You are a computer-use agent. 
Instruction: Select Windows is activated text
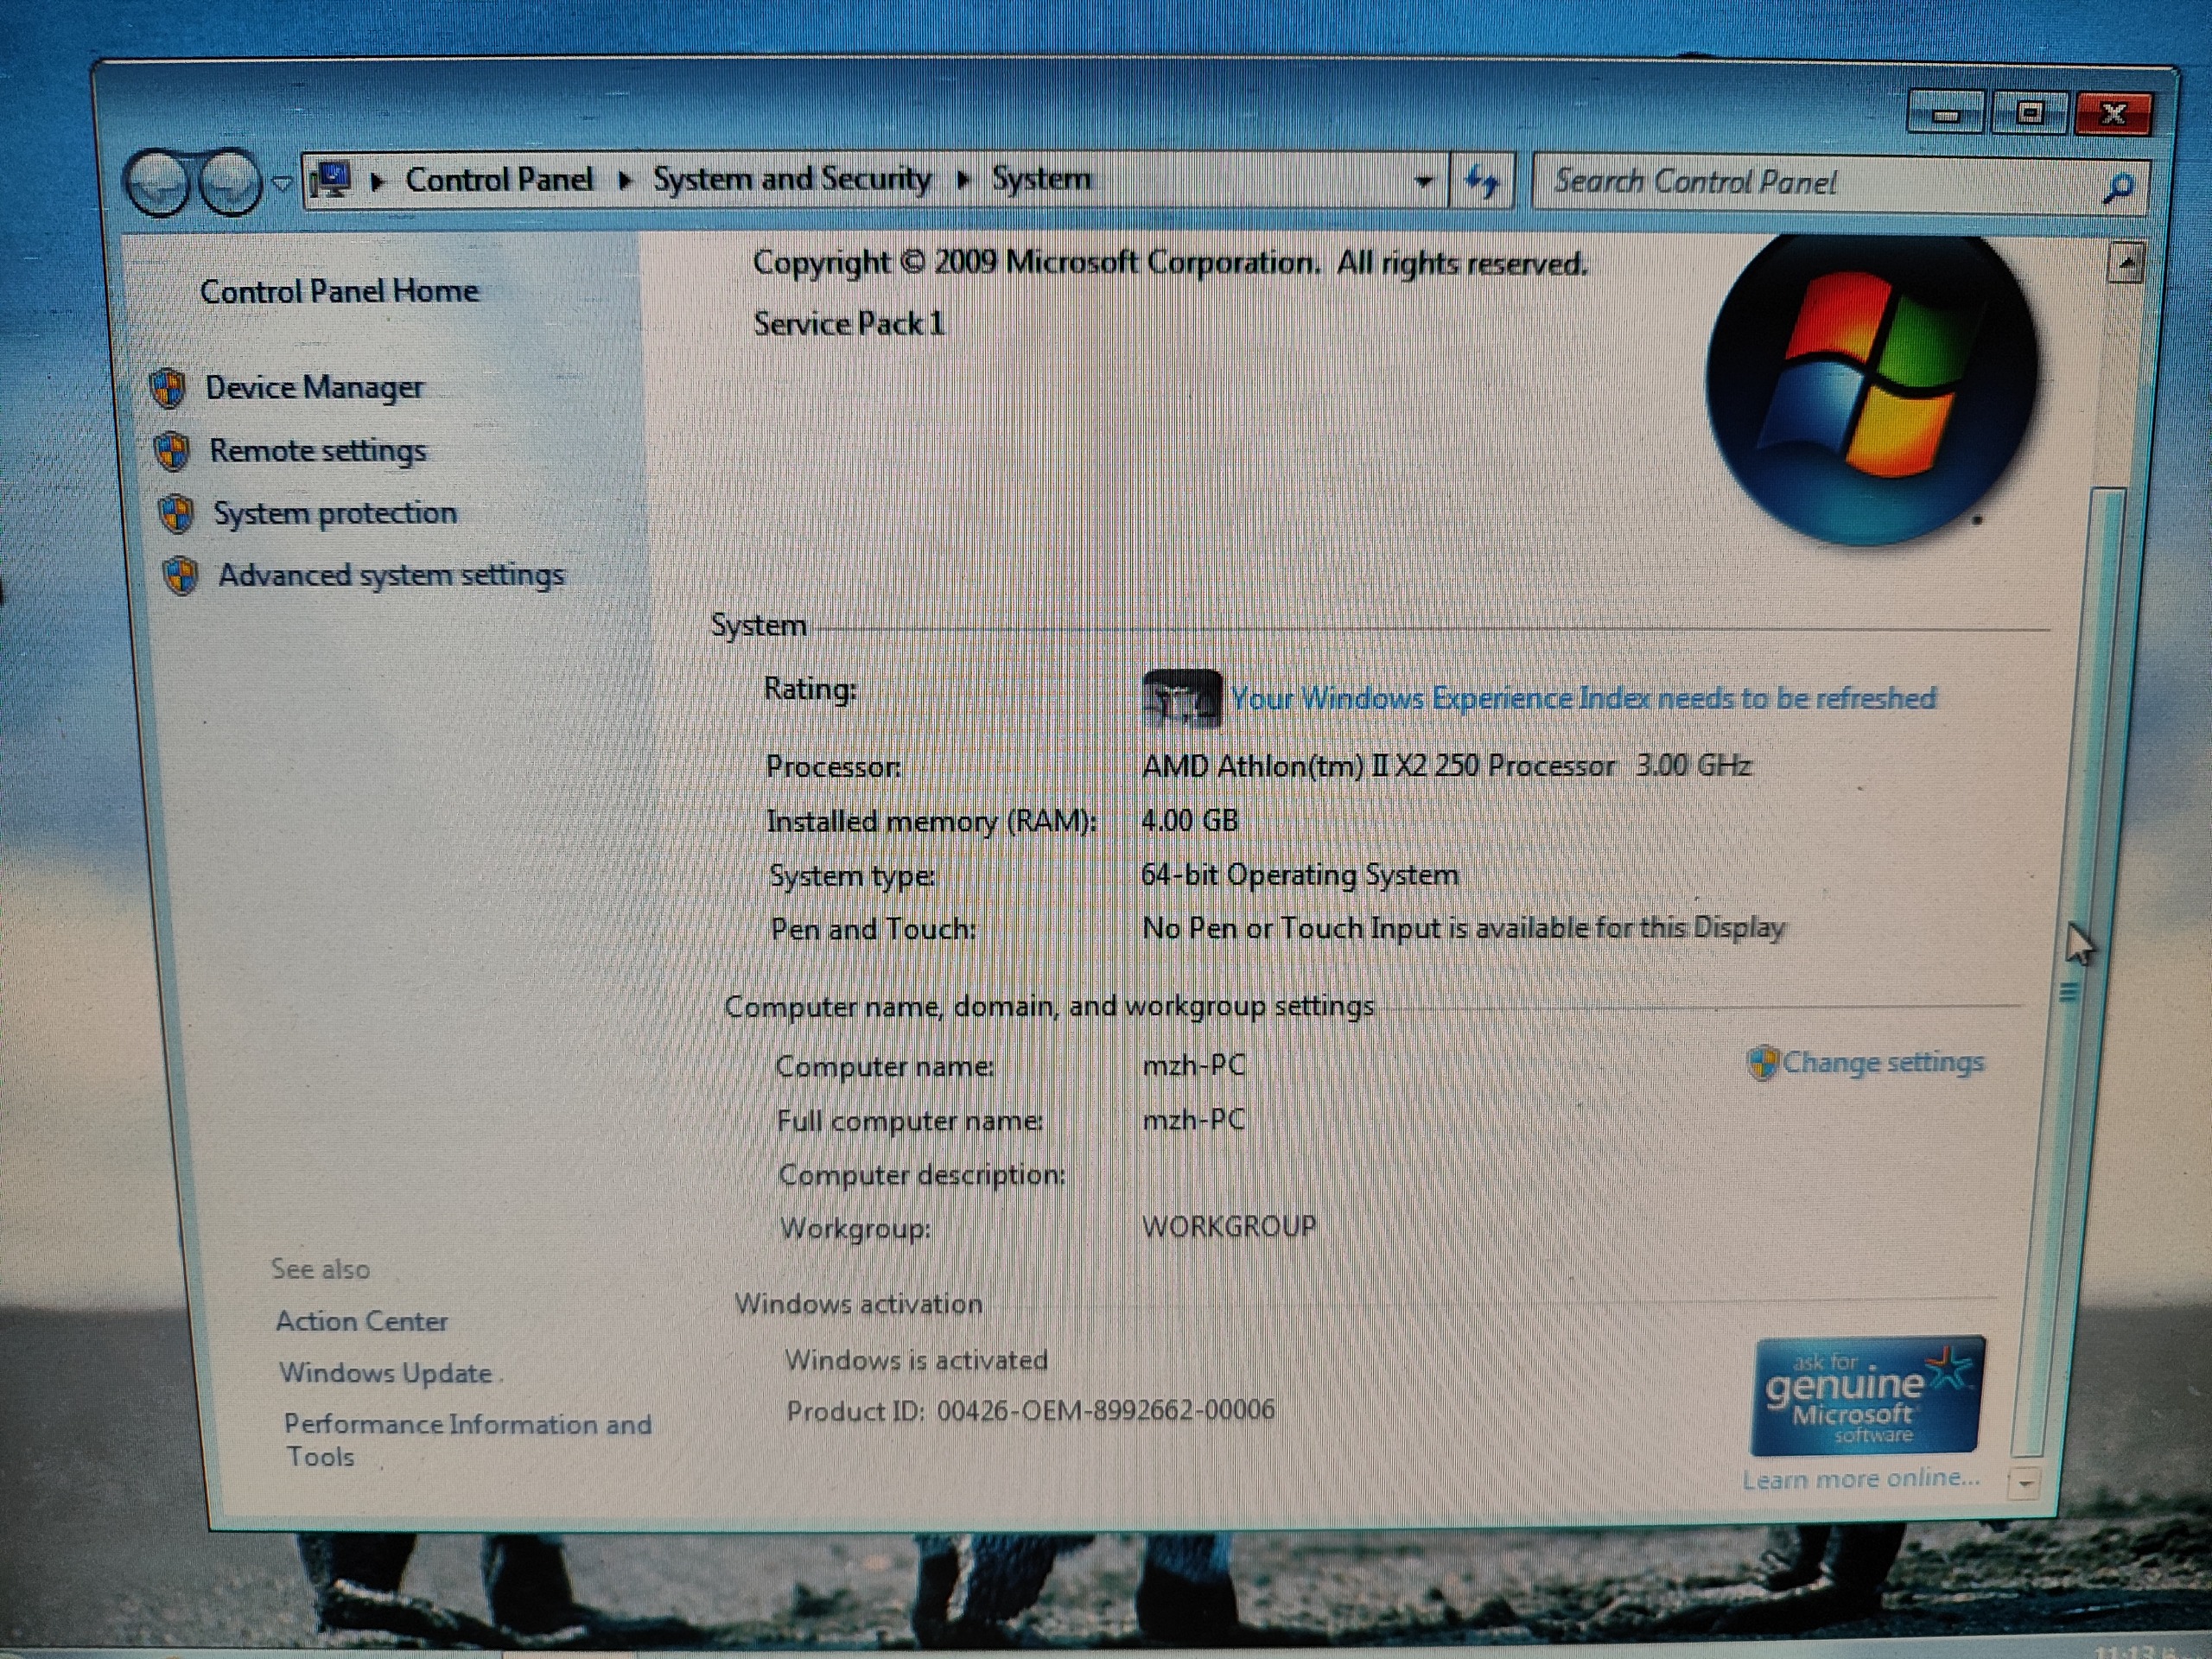click(916, 1360)
